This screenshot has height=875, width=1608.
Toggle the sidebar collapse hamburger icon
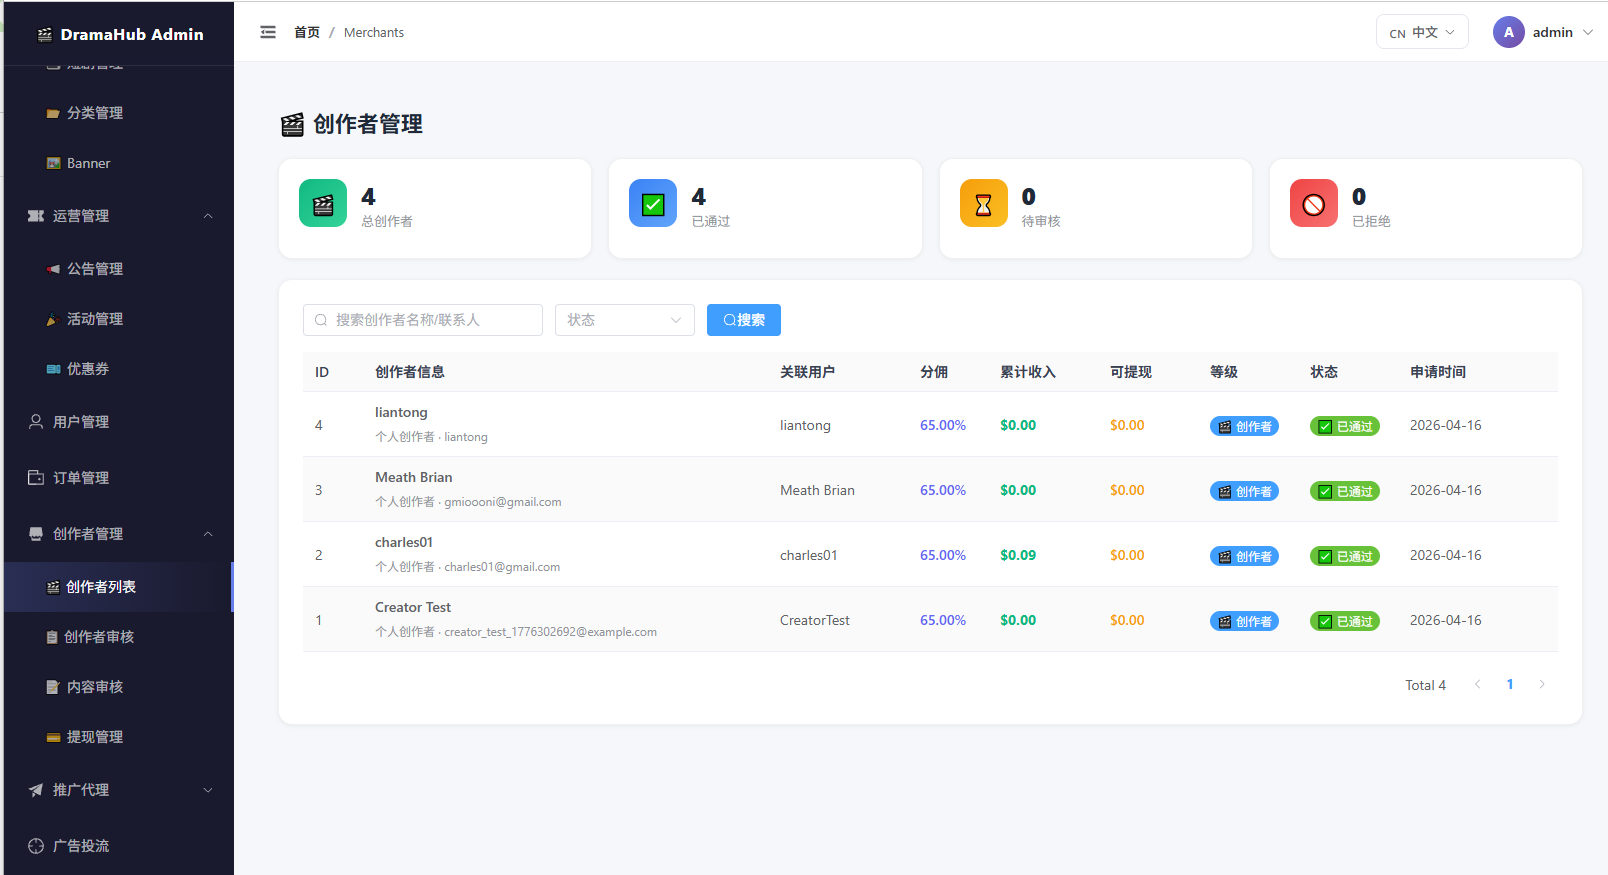point(268,32)
